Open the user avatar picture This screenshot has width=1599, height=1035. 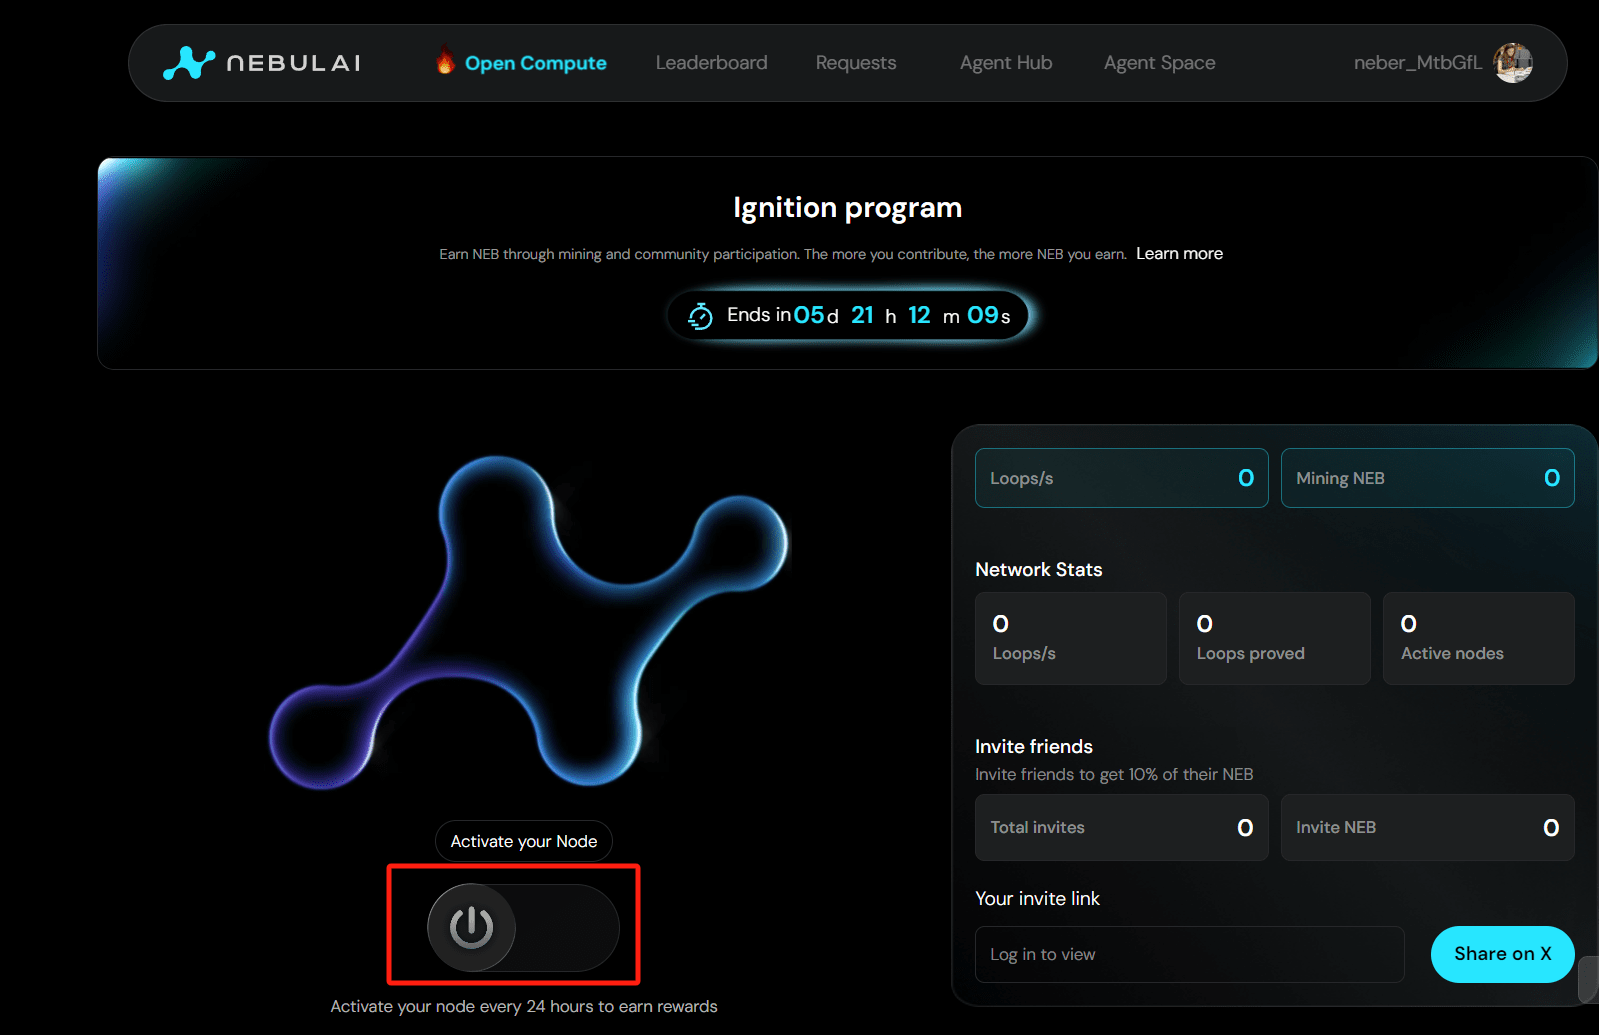(1513, 63)
